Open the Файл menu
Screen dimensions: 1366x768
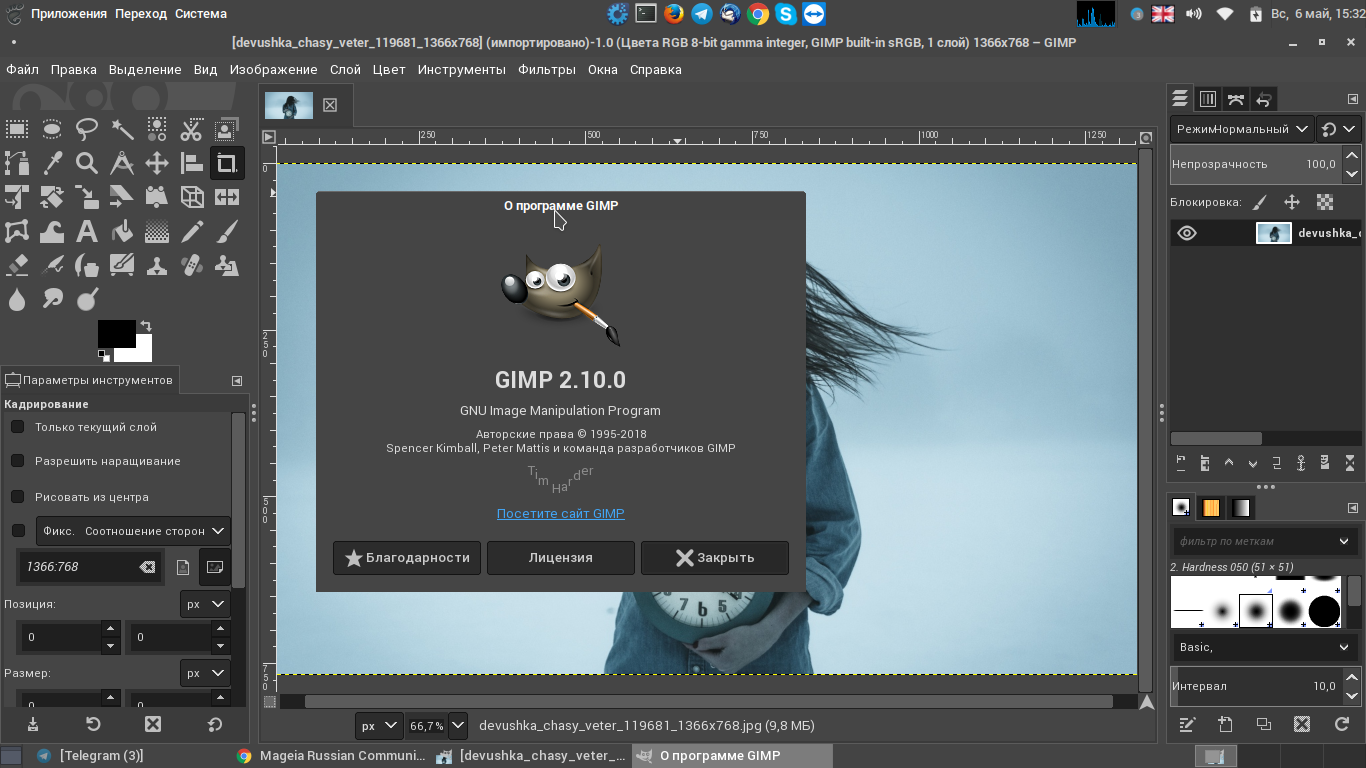click(x=22, y=69)
